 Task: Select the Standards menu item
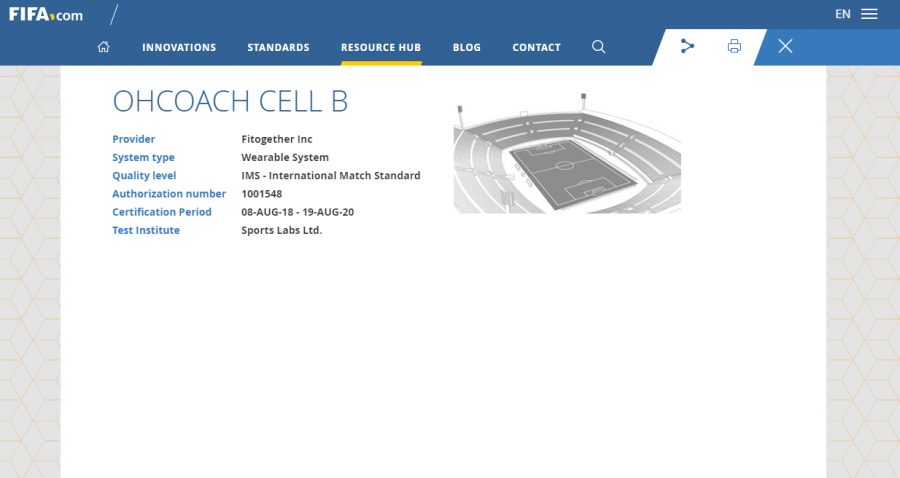278,47
